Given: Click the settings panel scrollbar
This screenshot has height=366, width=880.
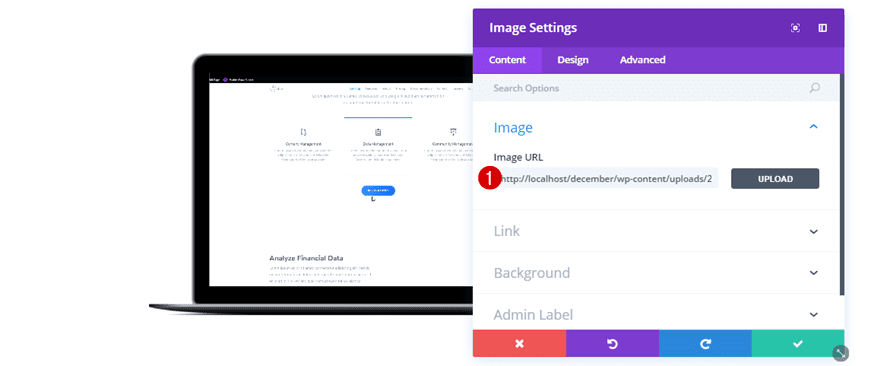Looking at the screenshot, I should point(842,184).
